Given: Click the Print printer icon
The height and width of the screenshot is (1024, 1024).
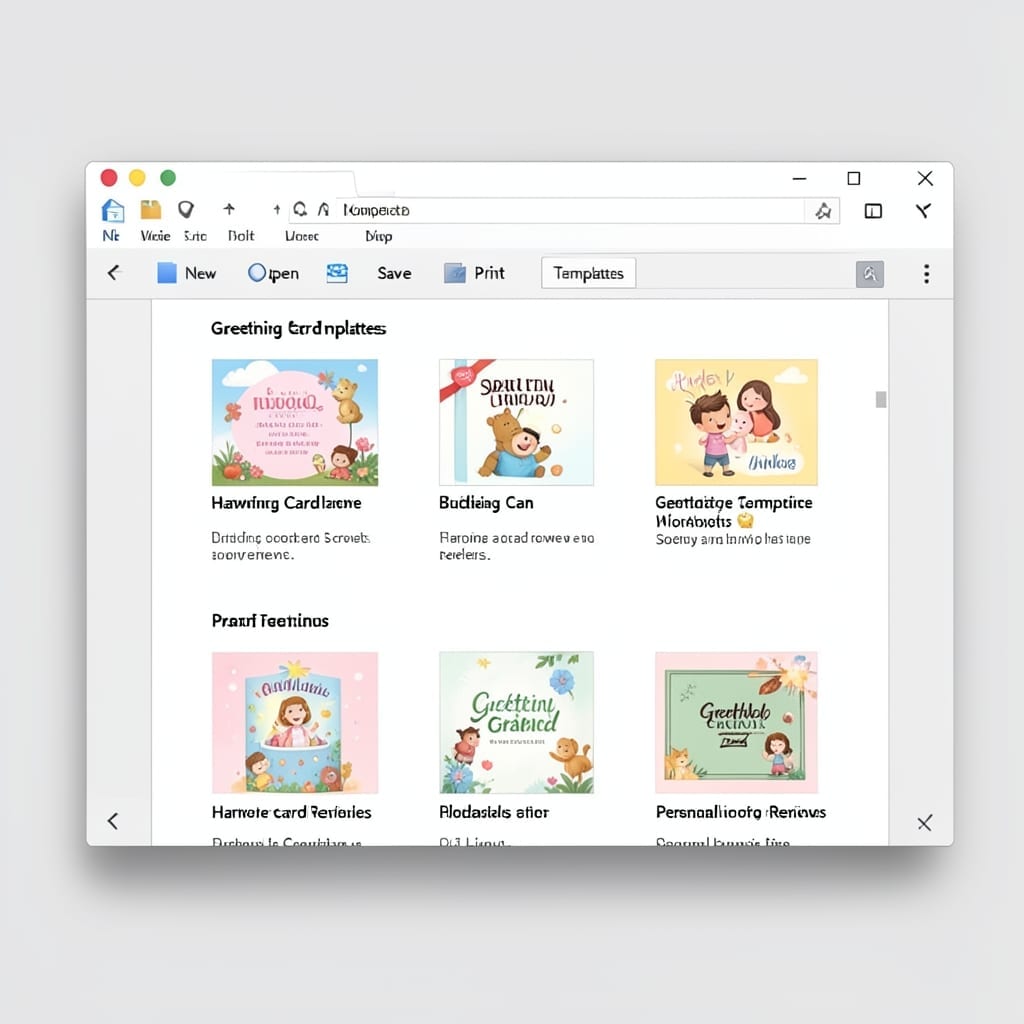Looking at the screenshot, I should 455,273.
